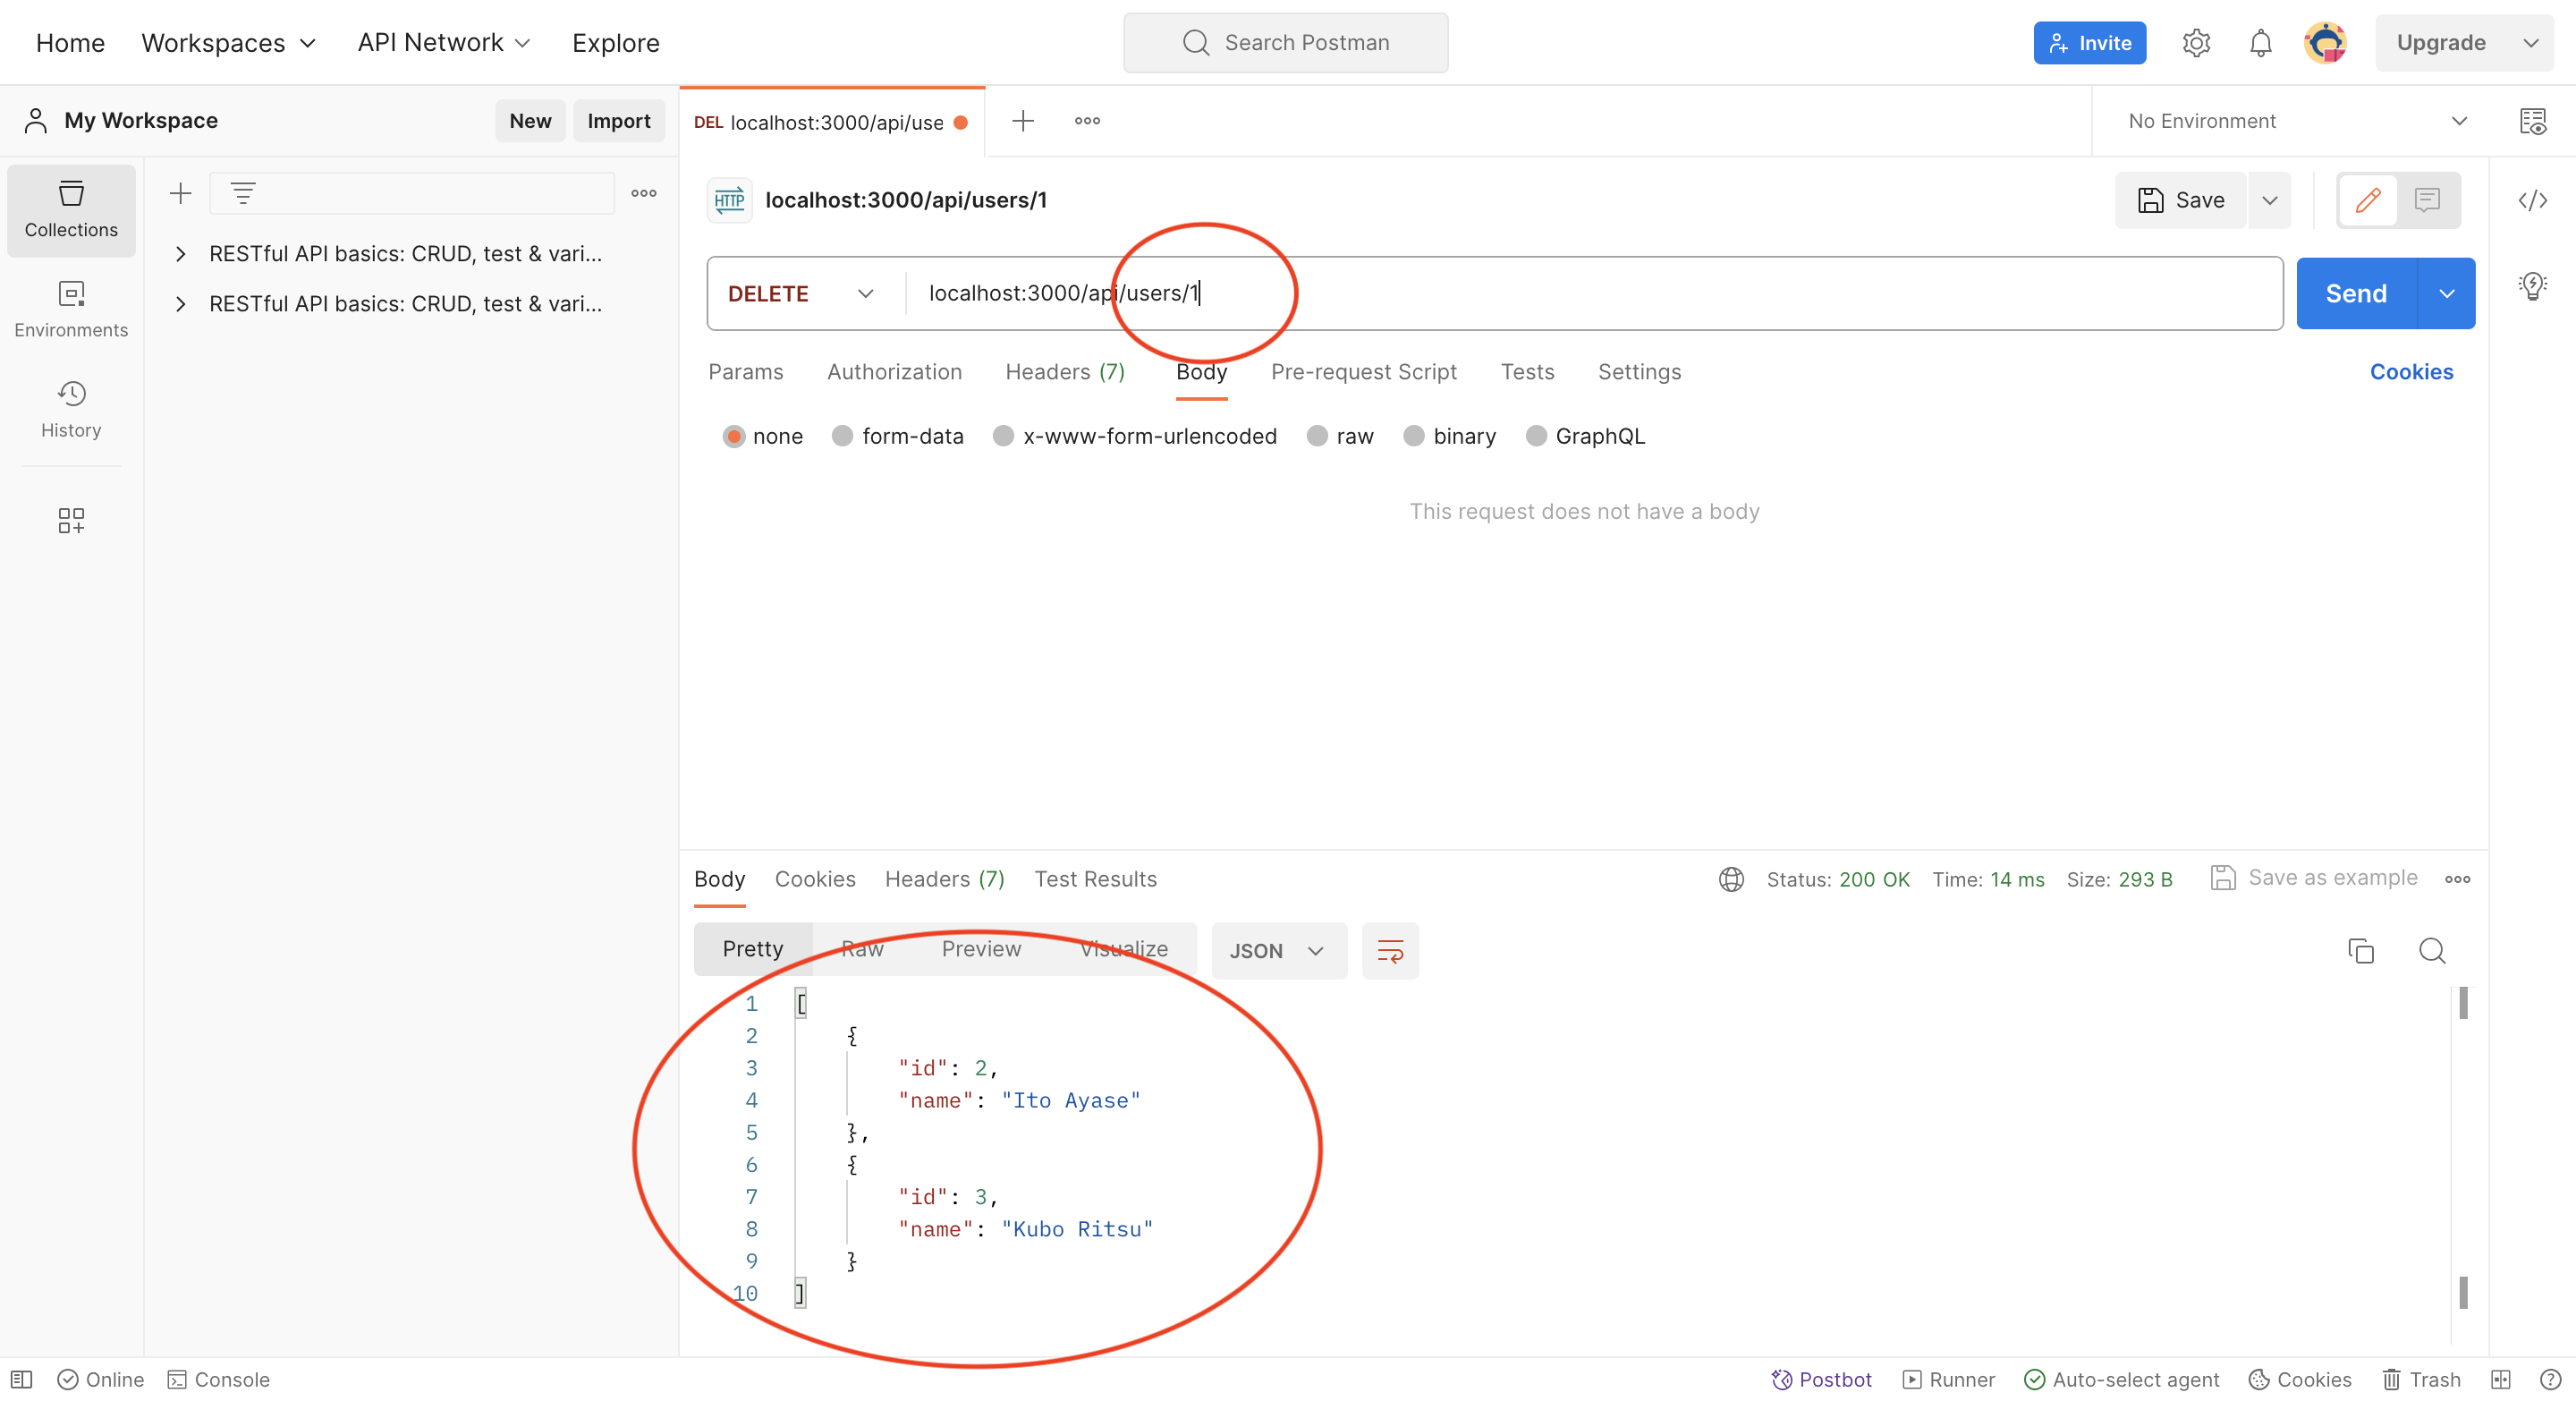This screenshot has width=2576, height=1401.
Task: Select the raw body type
Action: point(1341,436)
